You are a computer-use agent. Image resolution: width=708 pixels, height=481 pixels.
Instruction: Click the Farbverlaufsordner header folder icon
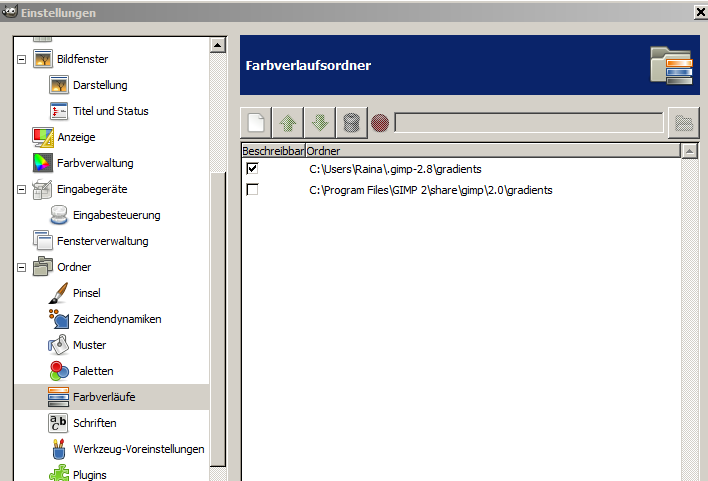(x=671, y=65)
